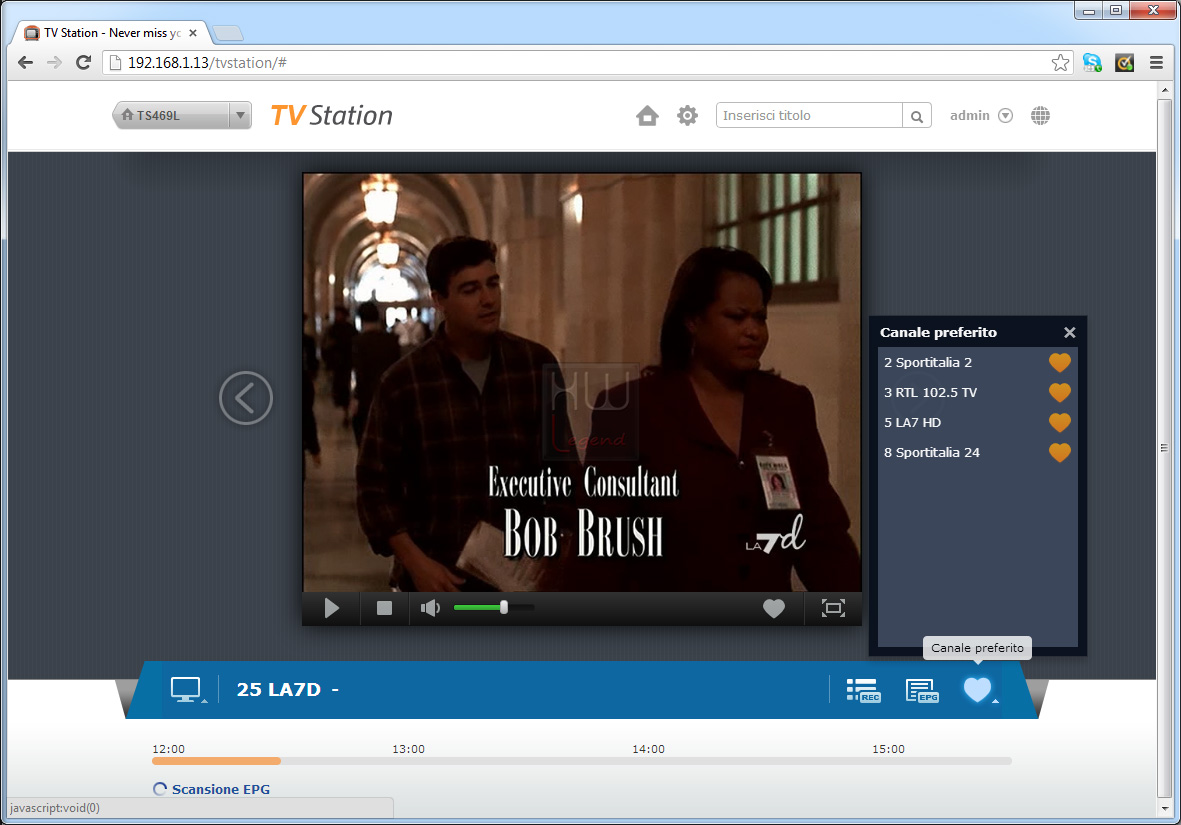This screenshot has width=1181, height=825.
Task: Unfavorite RTL 102.5 TV heart
Action: [x=1060, y=393]
